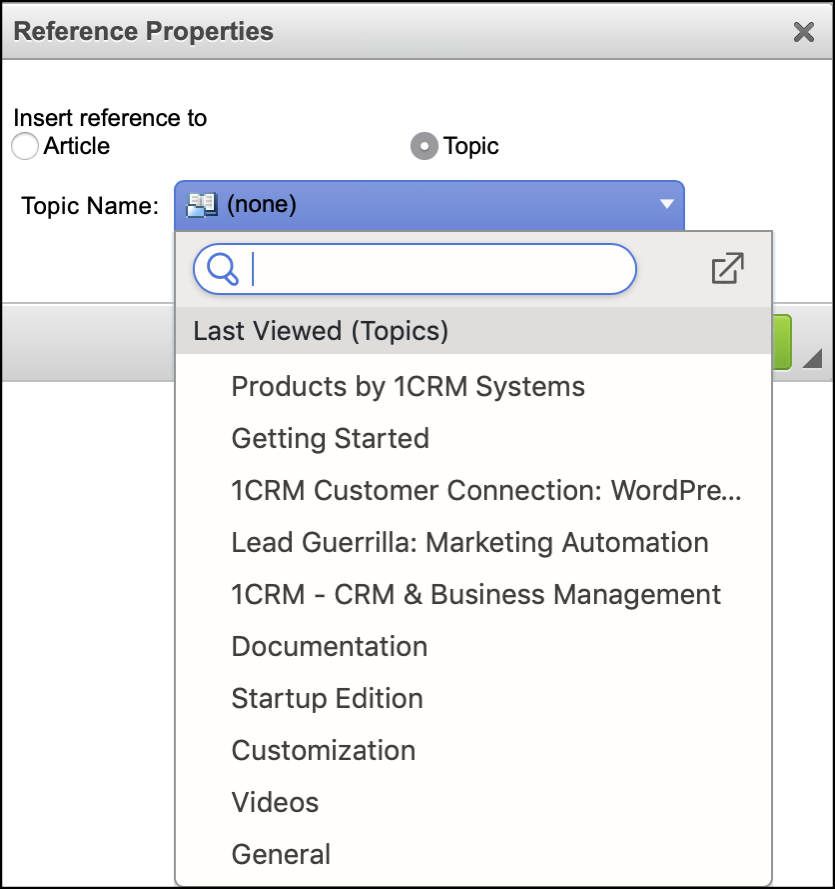
Task: Select the Article radio button
Action: 25,146
